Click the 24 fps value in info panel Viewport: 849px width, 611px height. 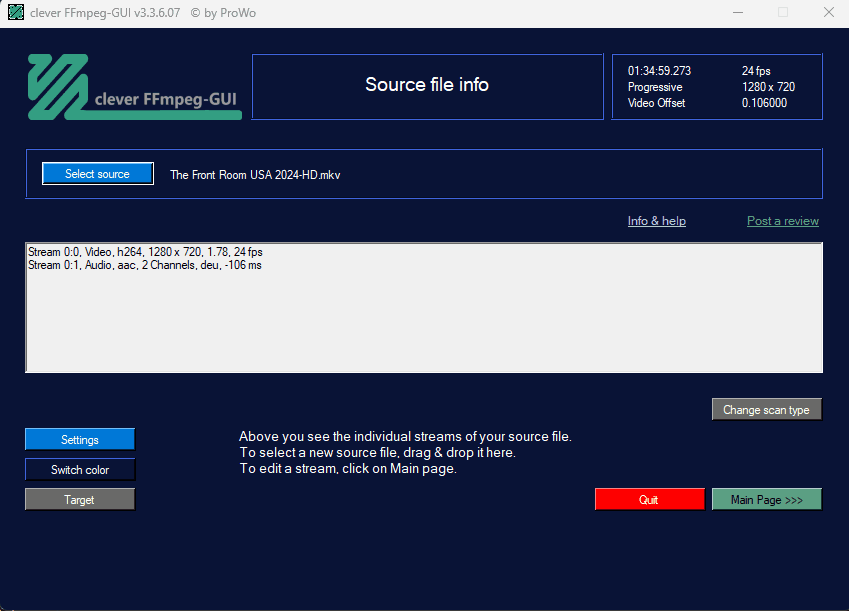point(756,71)
